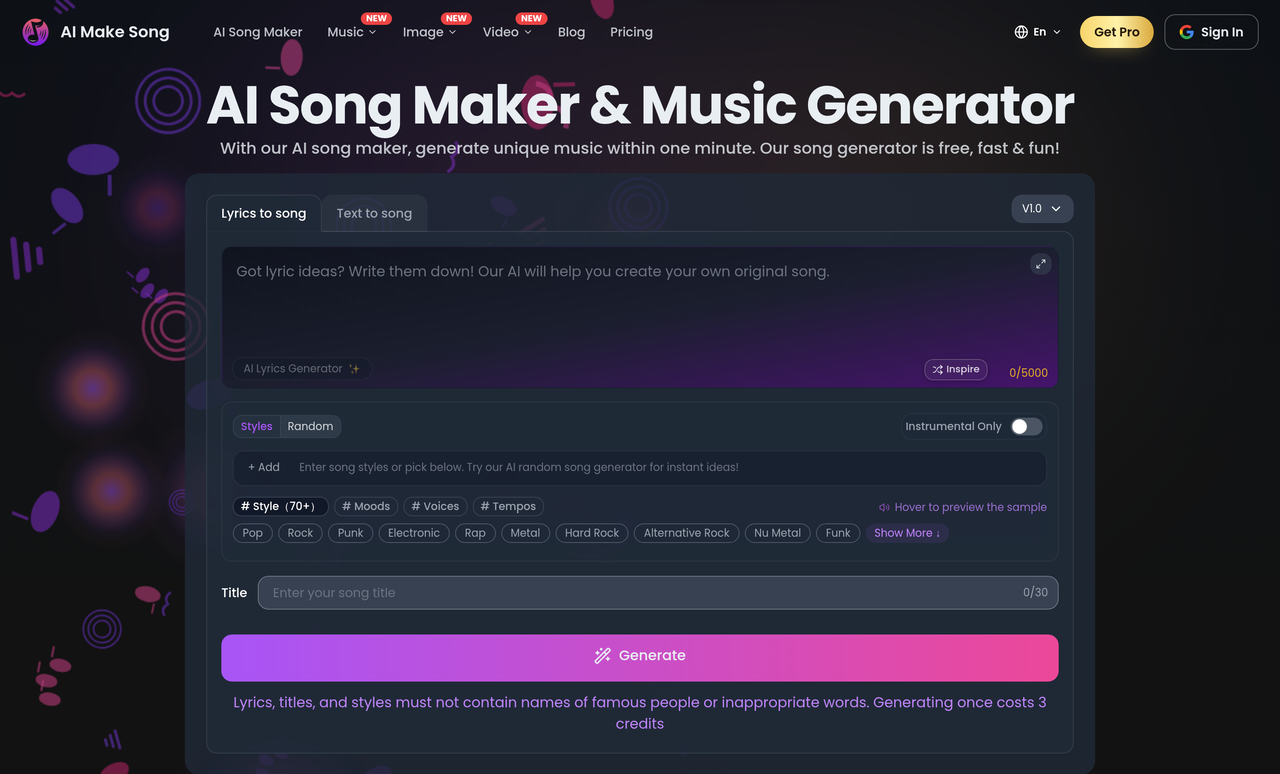Open the Blog nav link
Image resolution: width=1280 pixels, height=774 pixels.
click(571, 32)
